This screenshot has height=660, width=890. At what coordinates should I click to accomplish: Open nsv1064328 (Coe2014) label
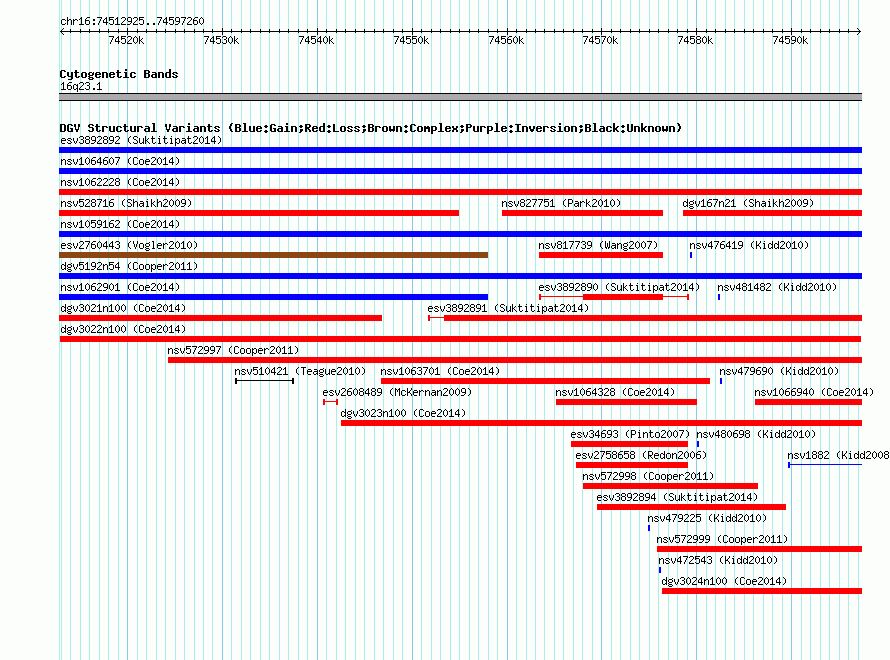point(615,392)
